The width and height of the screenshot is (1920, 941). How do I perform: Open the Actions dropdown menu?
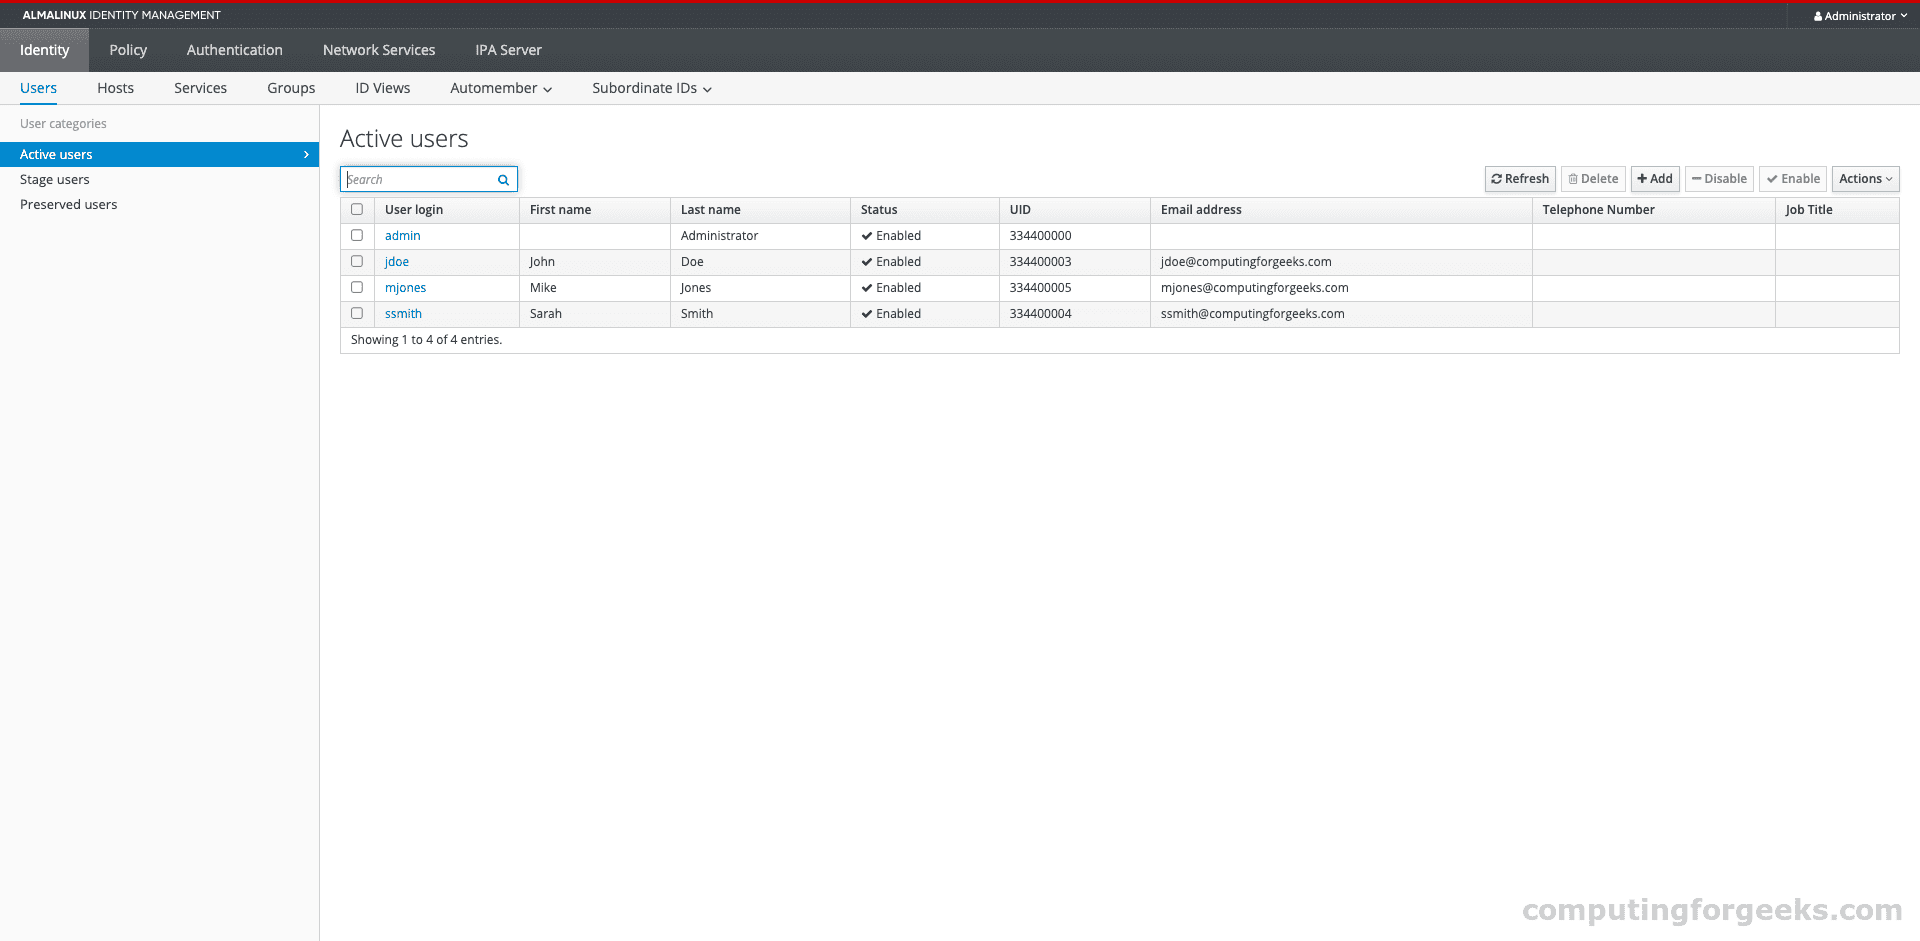point(1864,178)
